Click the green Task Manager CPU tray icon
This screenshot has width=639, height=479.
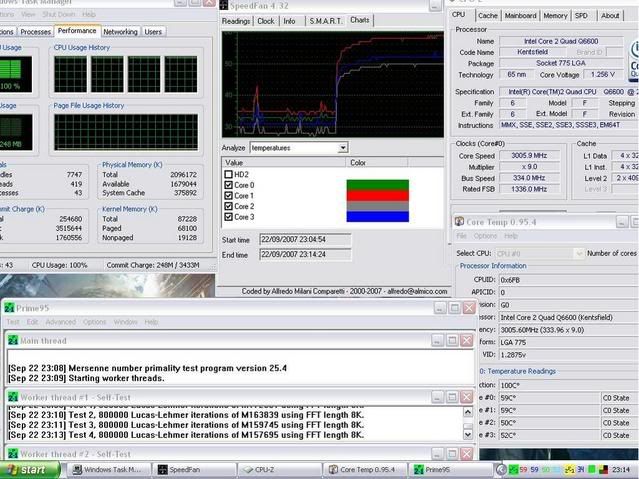[592, 470]
